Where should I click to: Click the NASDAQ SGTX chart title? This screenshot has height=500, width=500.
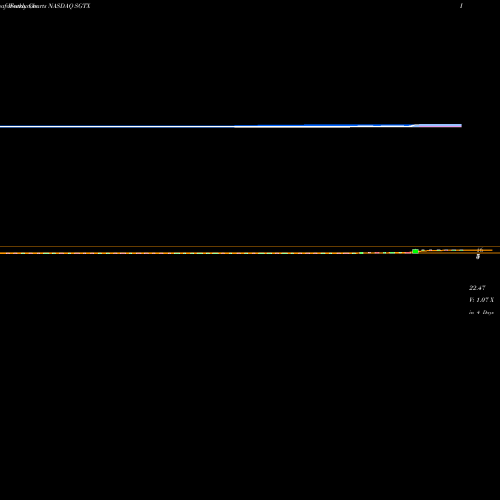(69, 6)
